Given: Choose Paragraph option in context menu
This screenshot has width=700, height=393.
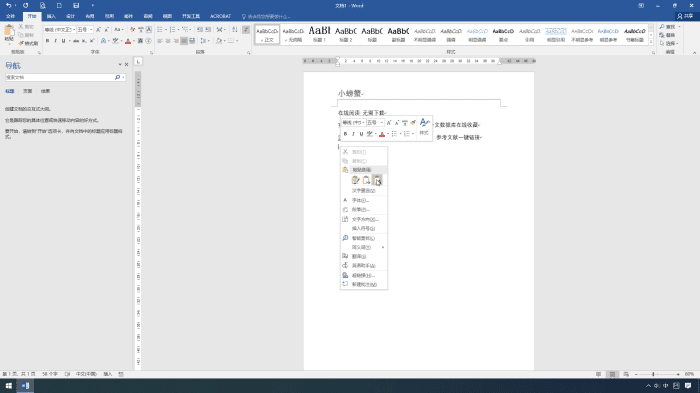Looking at the screenshot, I should point(364,209).
